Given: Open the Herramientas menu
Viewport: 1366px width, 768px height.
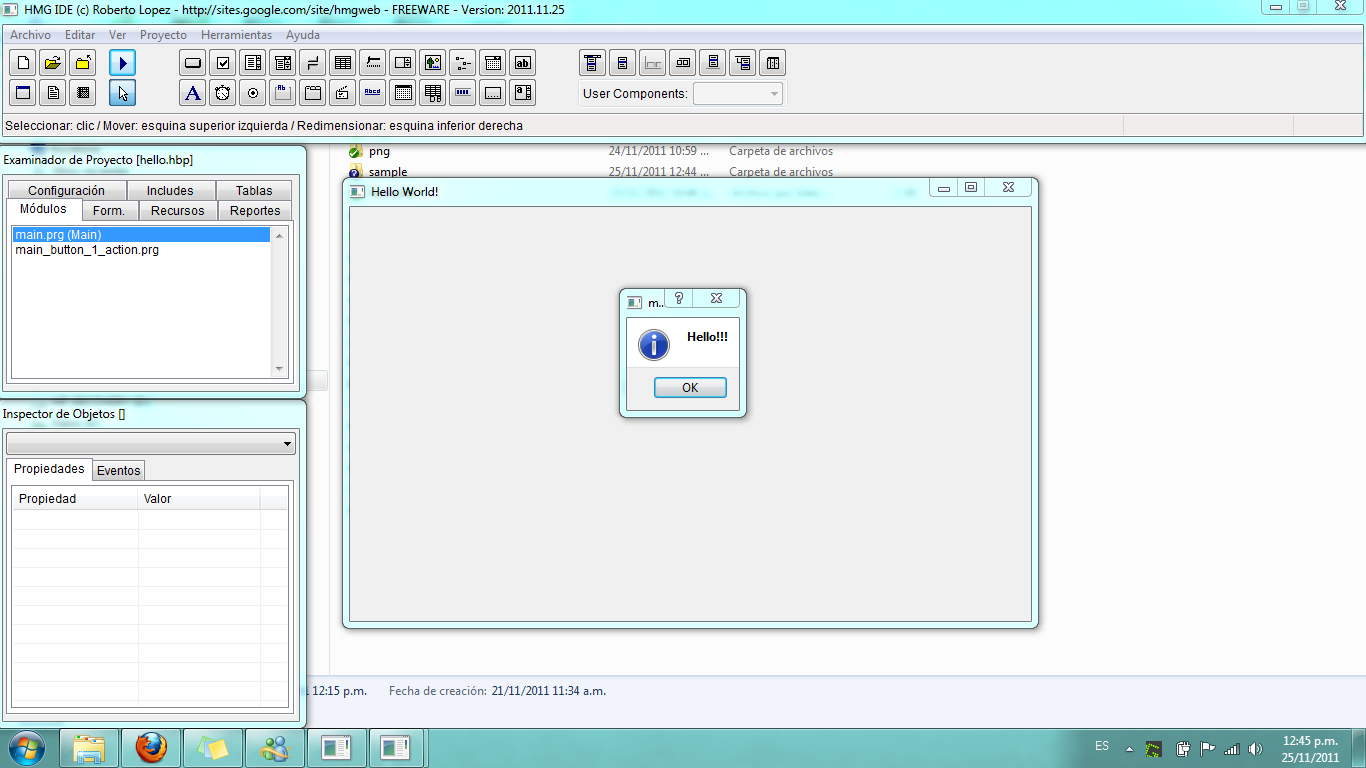Looking at the screenshot, I should point(236,34).
